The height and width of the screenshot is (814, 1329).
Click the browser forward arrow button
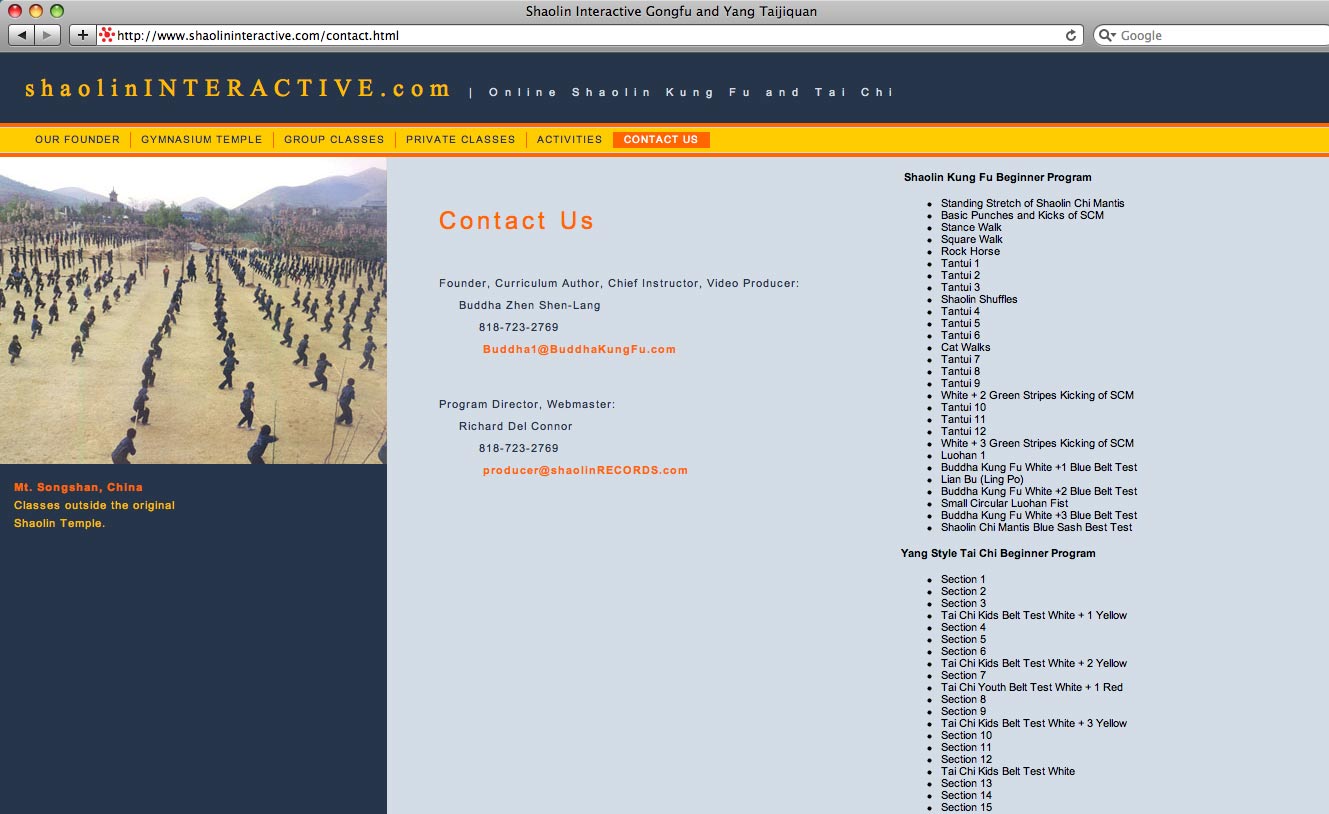(x=48, y=35)
